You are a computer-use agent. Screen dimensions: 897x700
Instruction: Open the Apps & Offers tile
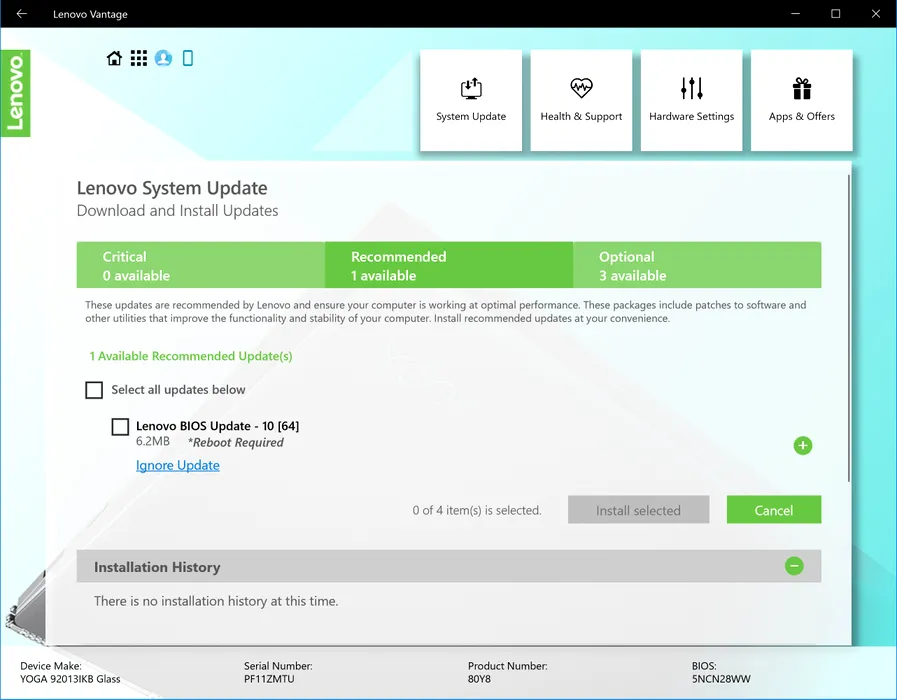pyautogui.click(x=801, y=101)
